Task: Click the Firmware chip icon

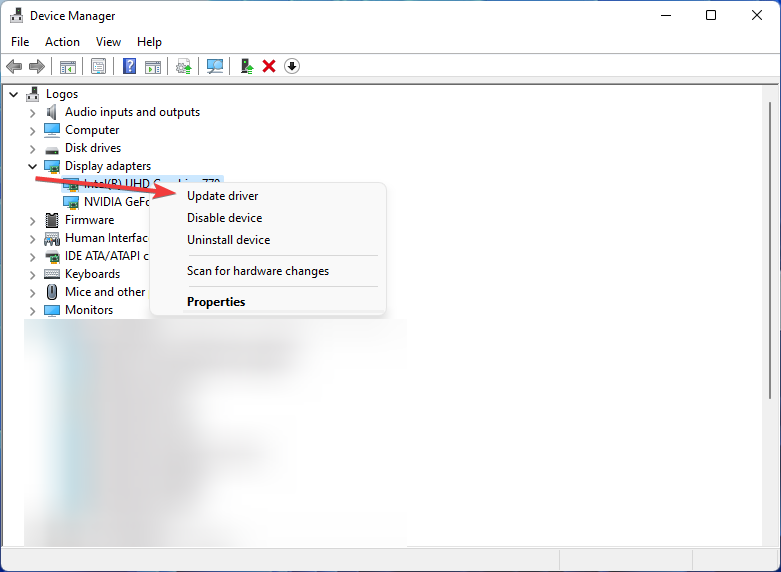Action: click(52, 220)
